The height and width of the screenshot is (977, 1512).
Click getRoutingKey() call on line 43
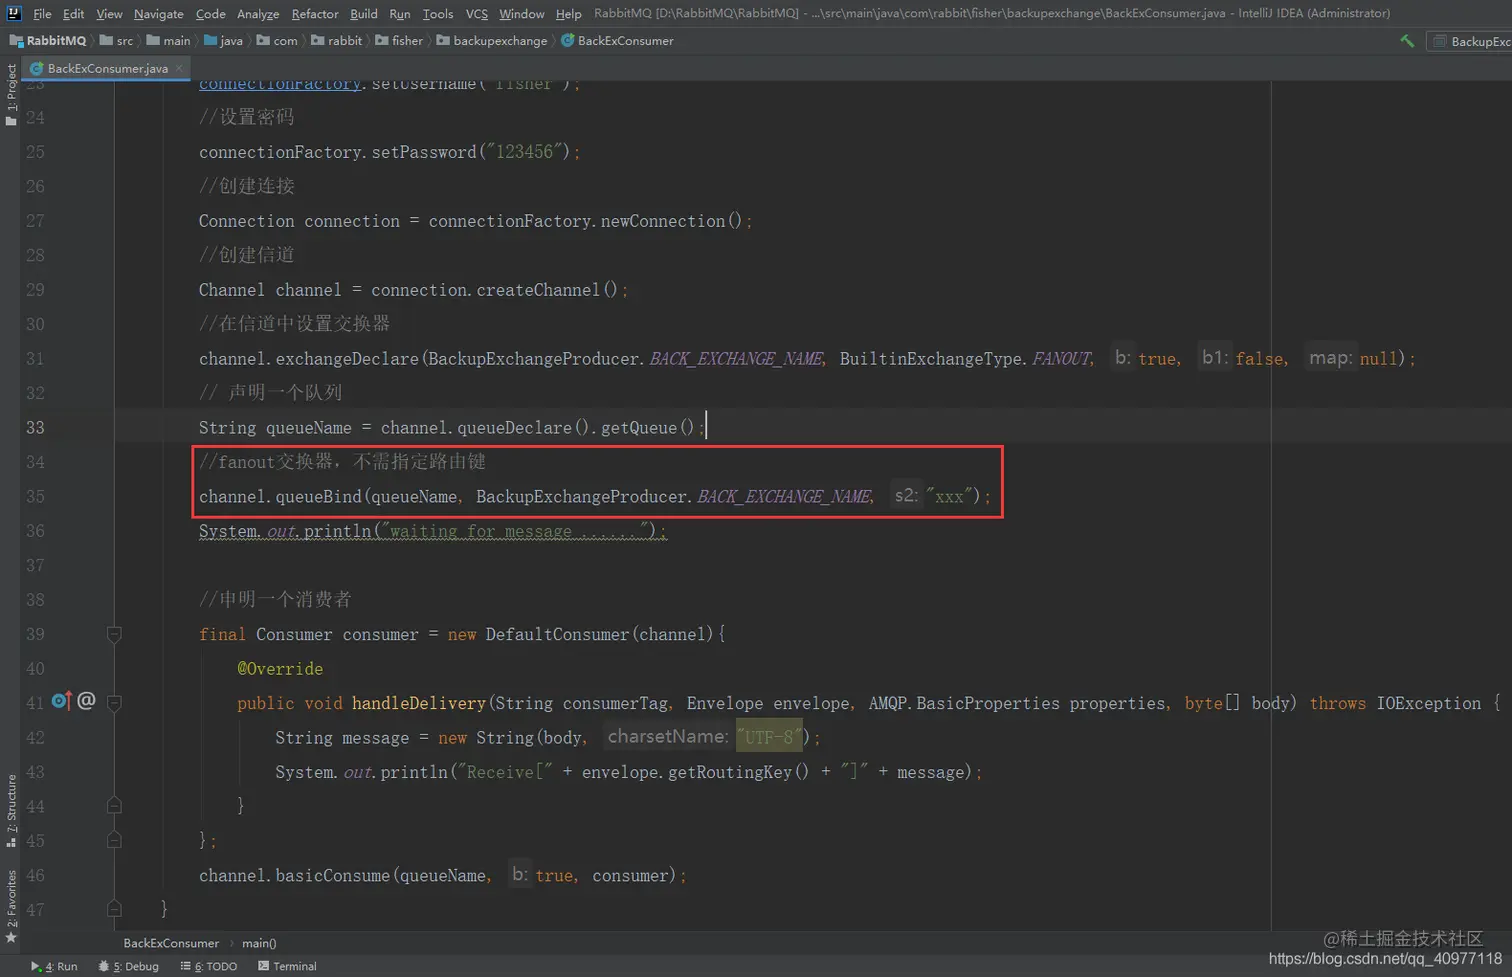coord(738,772)
